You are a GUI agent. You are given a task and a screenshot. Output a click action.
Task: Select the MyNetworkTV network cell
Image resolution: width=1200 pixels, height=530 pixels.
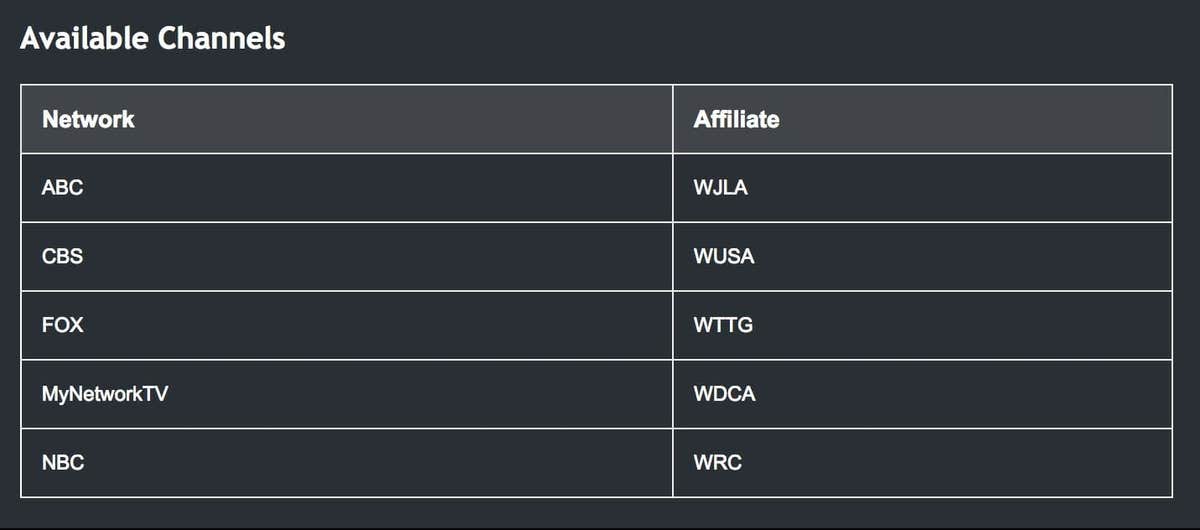(105, 394)
